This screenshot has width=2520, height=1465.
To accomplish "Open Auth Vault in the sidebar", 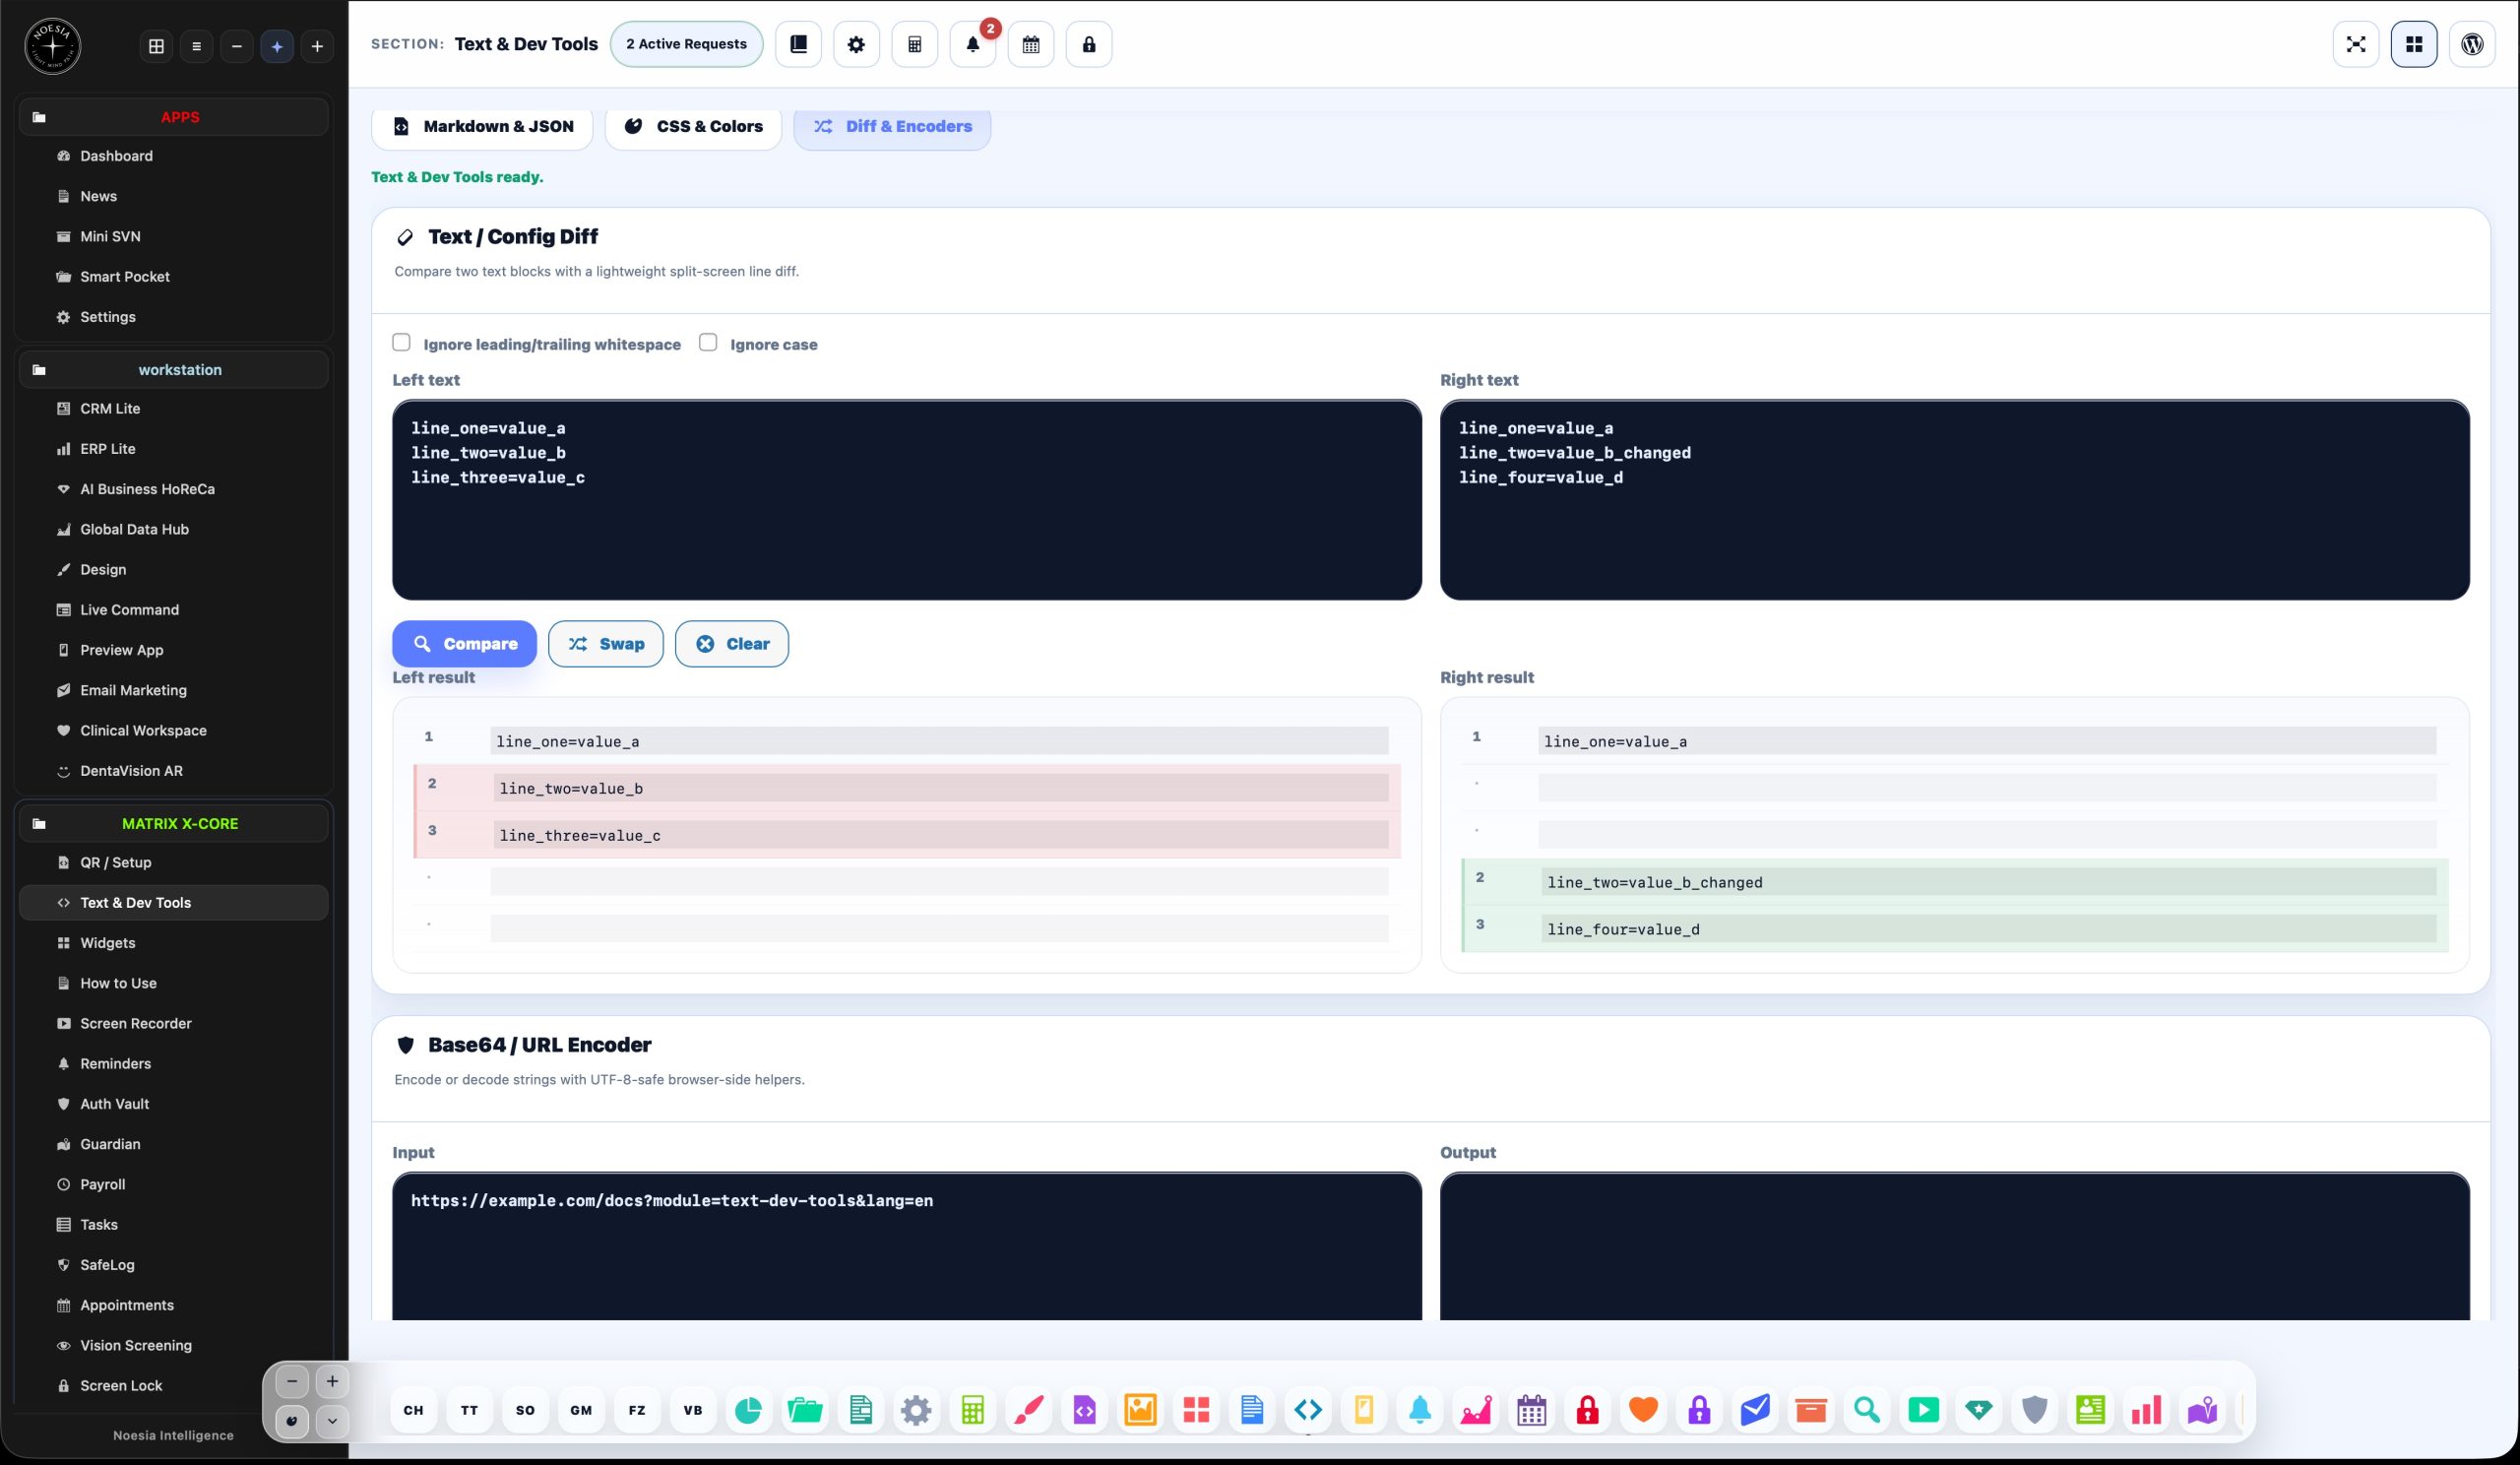I will point(173,1104).
